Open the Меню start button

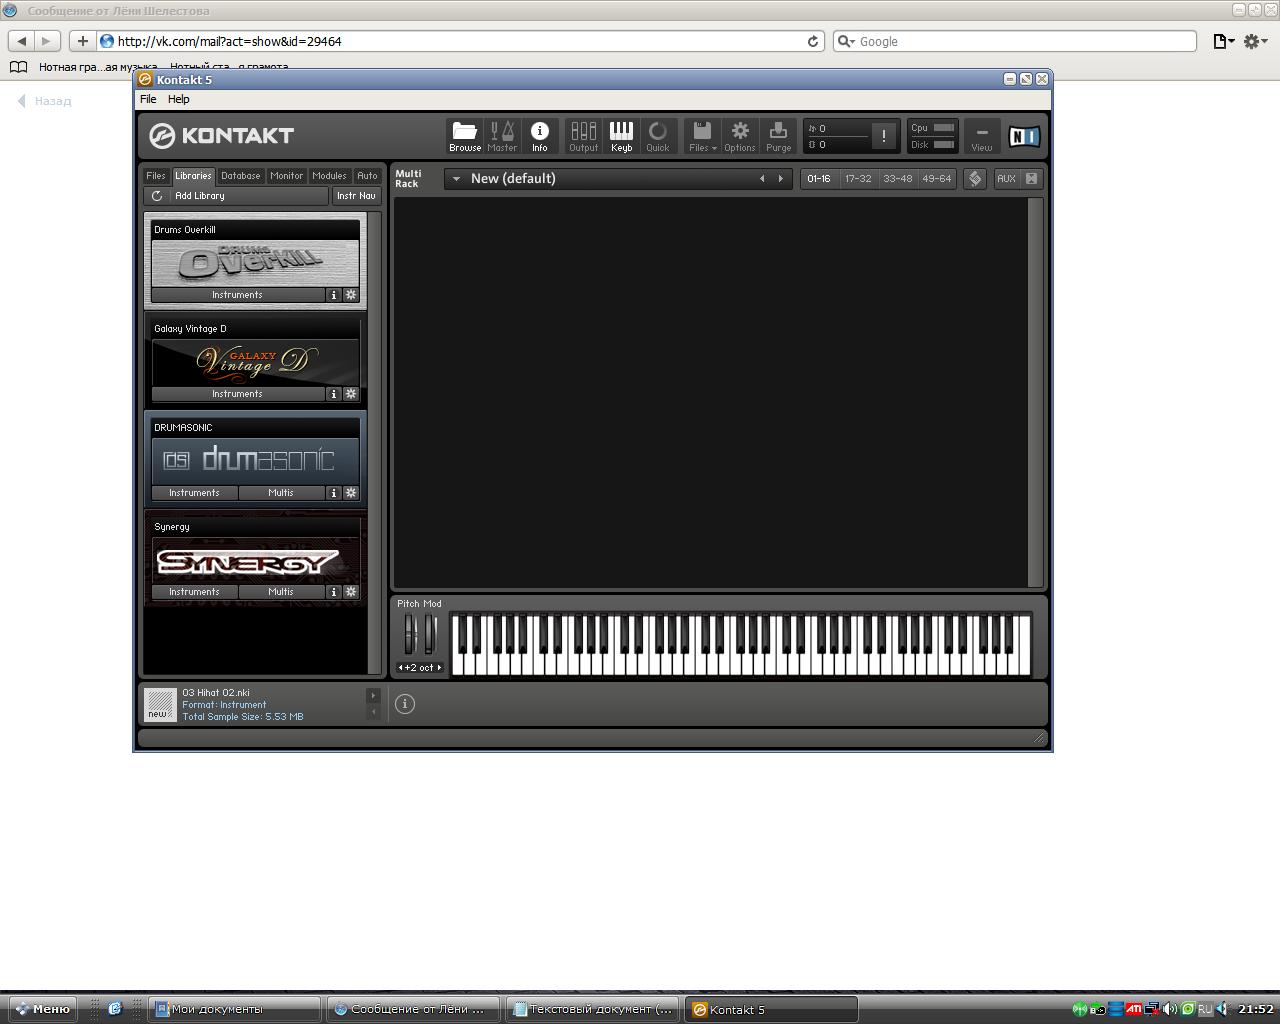tap(43, 1009)
